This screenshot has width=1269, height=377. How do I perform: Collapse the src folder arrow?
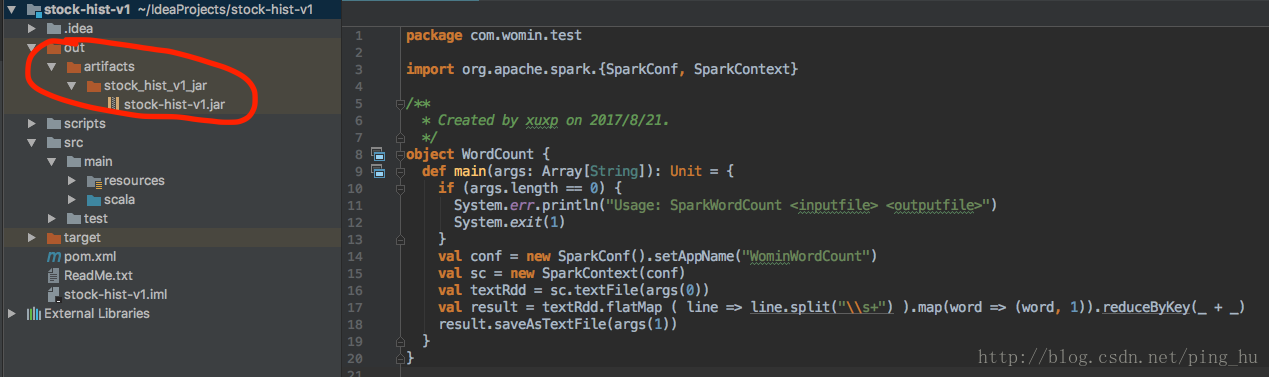tap(31, 142)
